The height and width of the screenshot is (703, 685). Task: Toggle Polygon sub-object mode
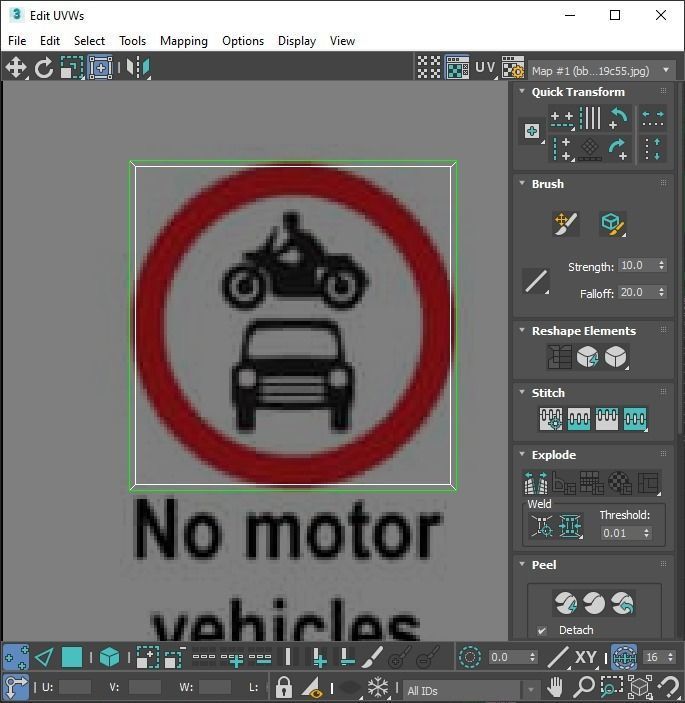point(72,657)
